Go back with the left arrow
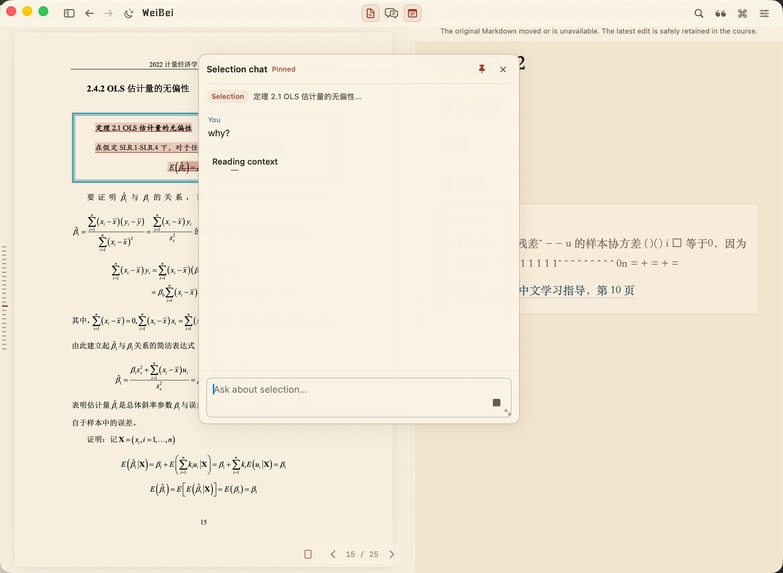783x573 pixels. tap(89, 13)
